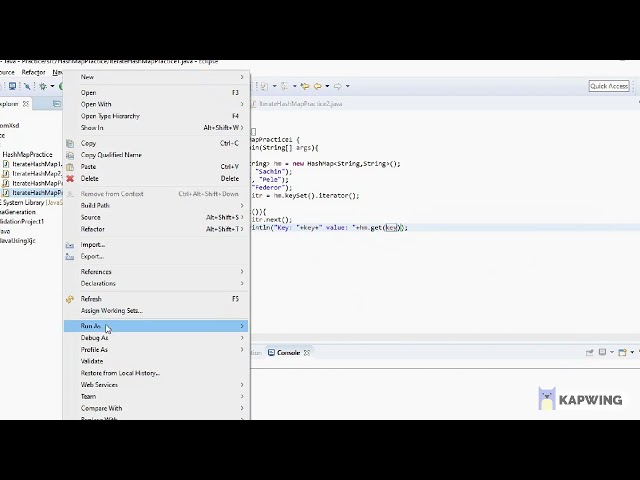Open the Open Console dropdown arrow
This screenshot has width=640, height=480.
632,352
